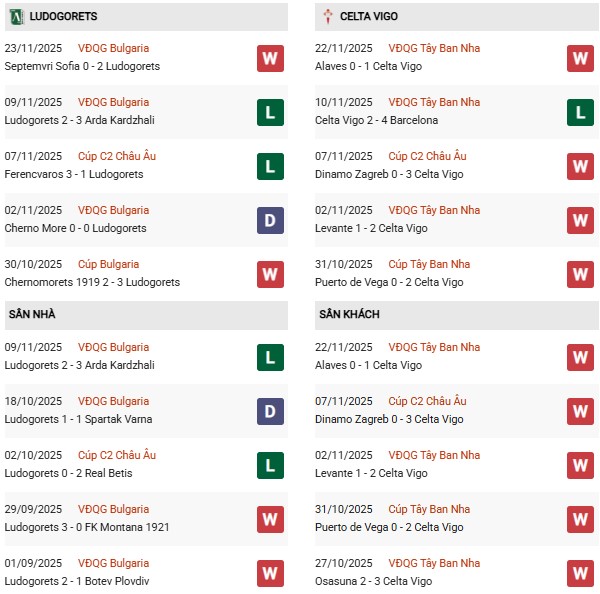Open Cúp C2 Châu Âu link dated 02/10/2025
This screenshot has height=594, width=600.
[117, 456]
